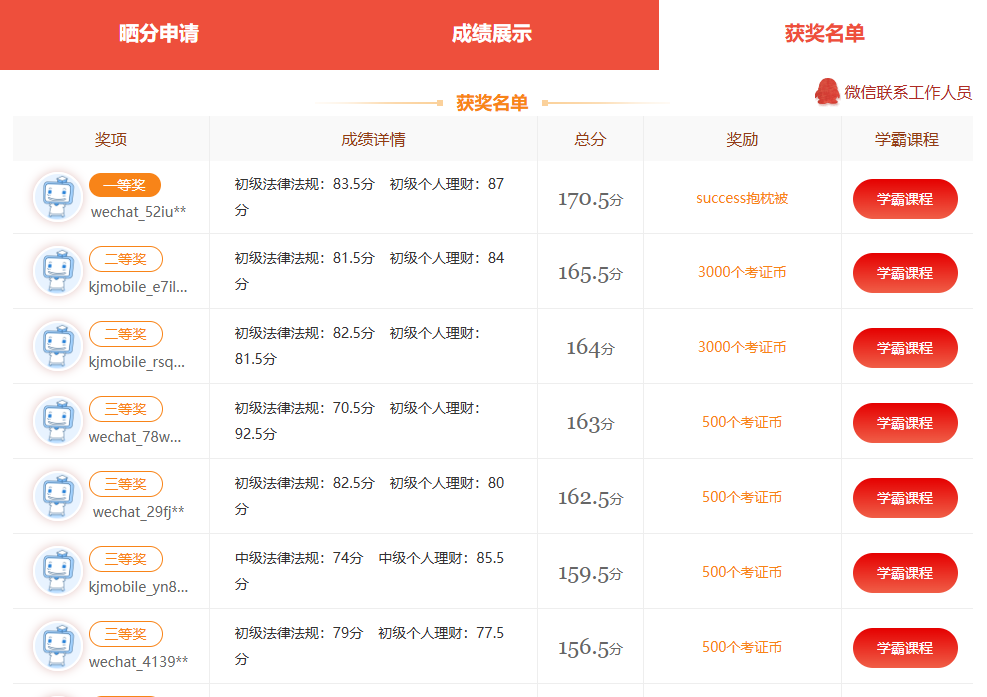
Task: Switch to the 晒分申请 tab
Action: click(159, 34)
